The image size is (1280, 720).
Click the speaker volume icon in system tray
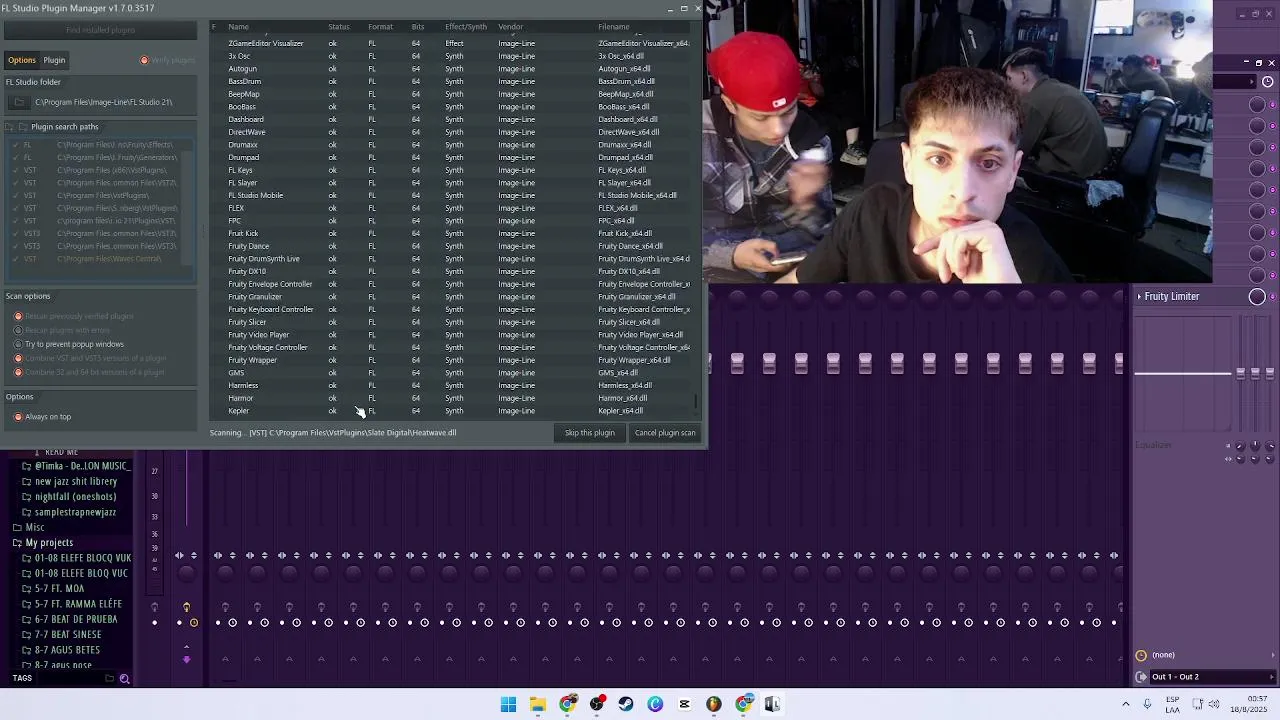click(x=1215, y=704)
